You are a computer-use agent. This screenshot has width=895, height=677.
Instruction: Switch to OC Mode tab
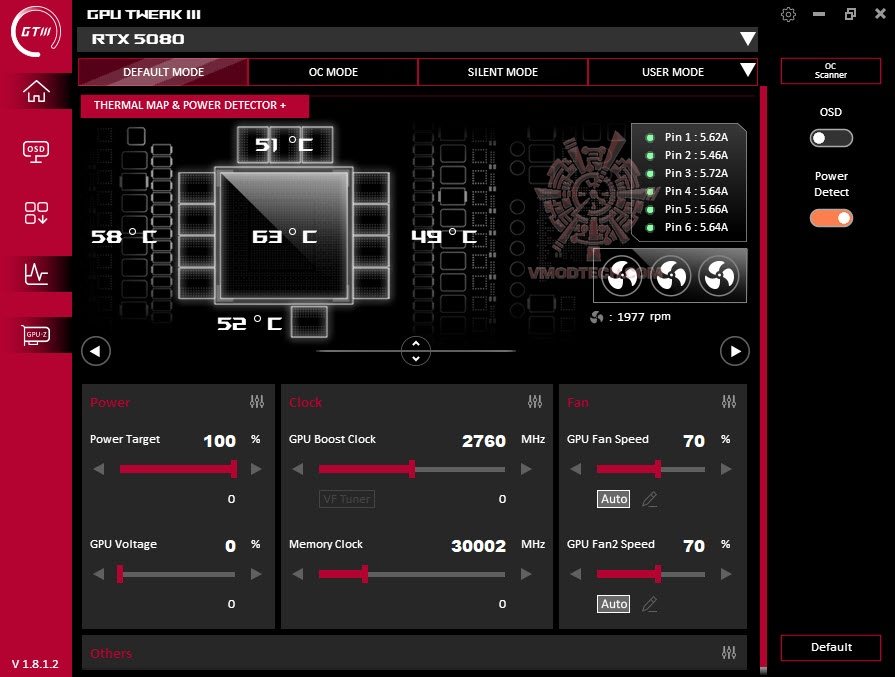tap(333, 72)
